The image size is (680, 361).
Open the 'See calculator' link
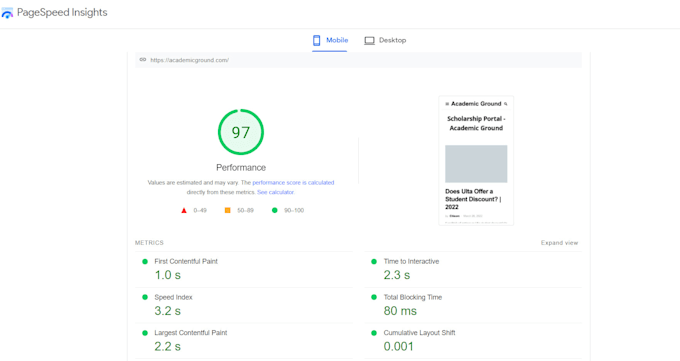coord(275,192)
